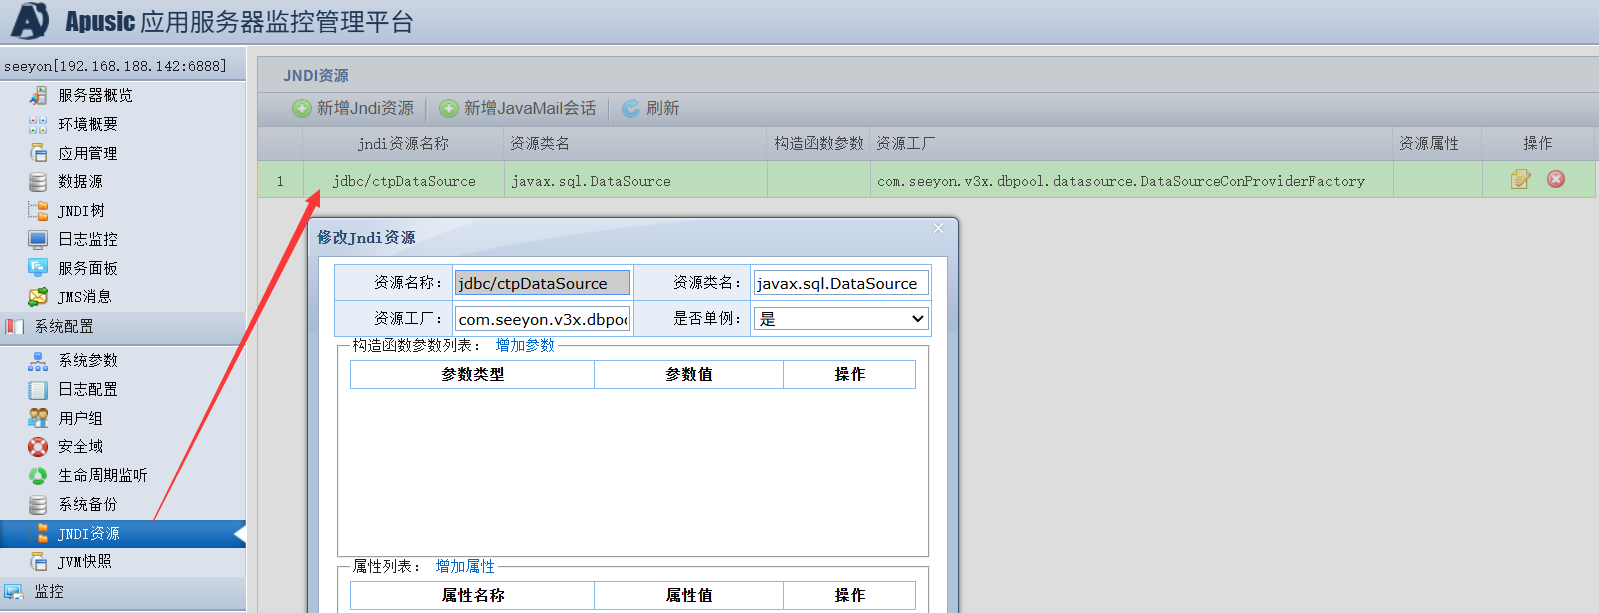The image size is (1599, 613).
Task: Click the 安全域 lifebuoy icon in sidebar
Action: (38, 447)
